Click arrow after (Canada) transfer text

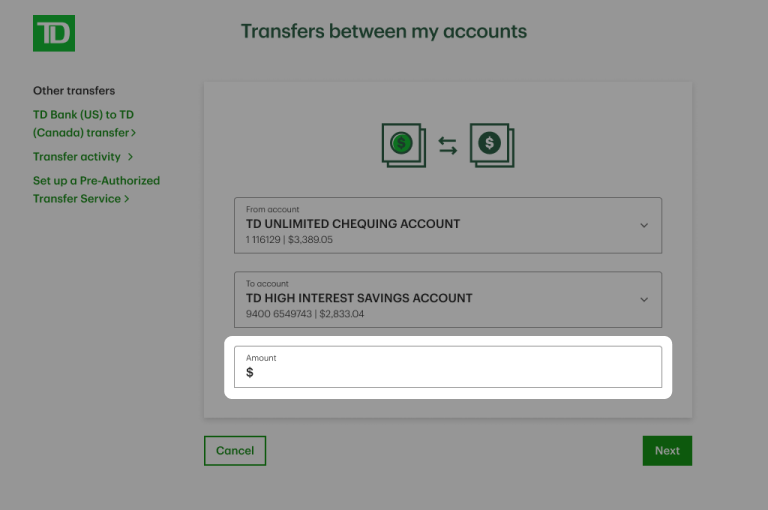coord(134,133)
